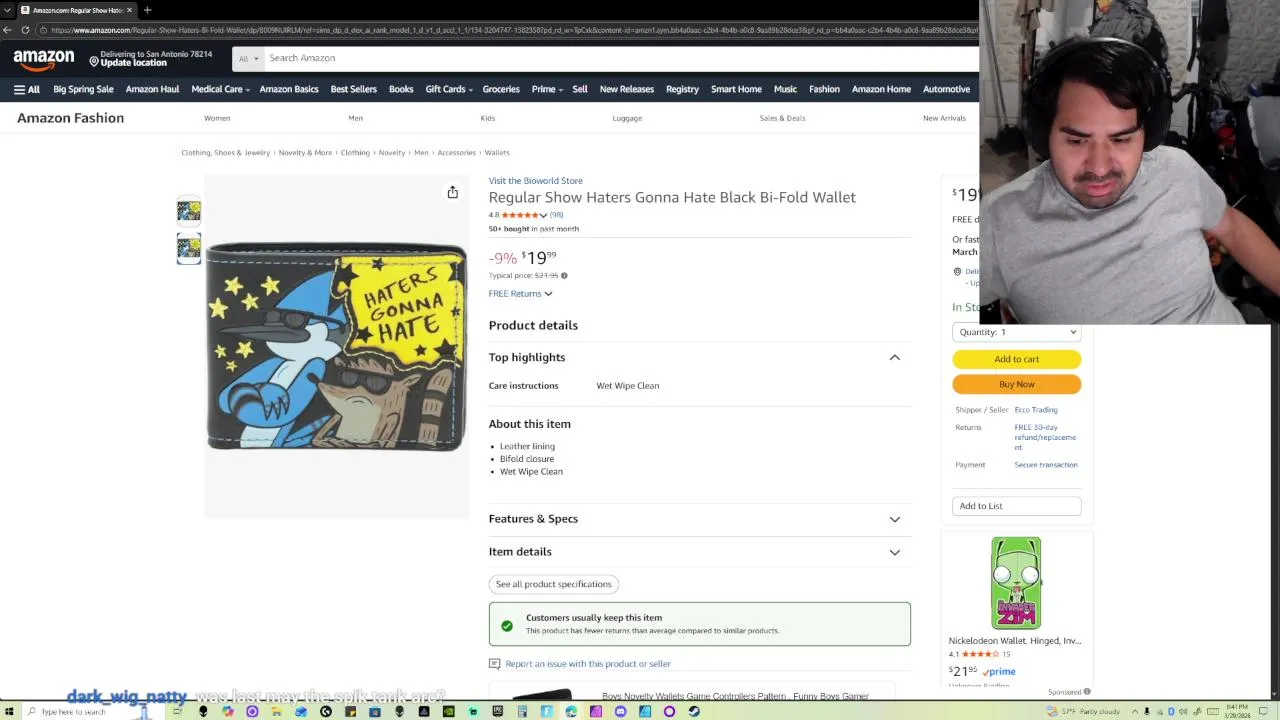The image size is (1280, 720).
Task: Expand the Item details section
Action: (x=895, y=552)
